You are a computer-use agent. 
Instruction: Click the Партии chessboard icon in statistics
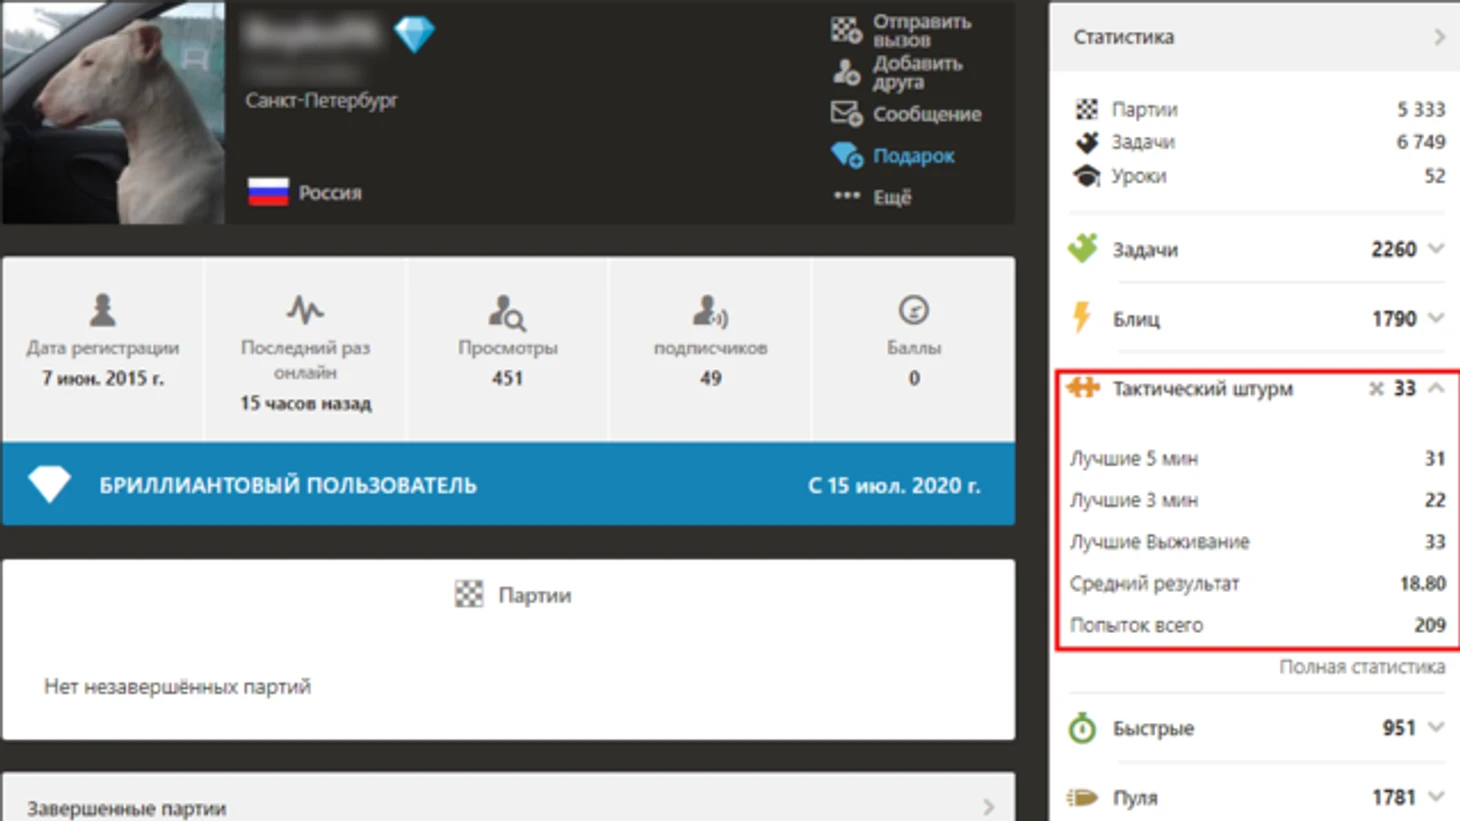[1086, 109]
